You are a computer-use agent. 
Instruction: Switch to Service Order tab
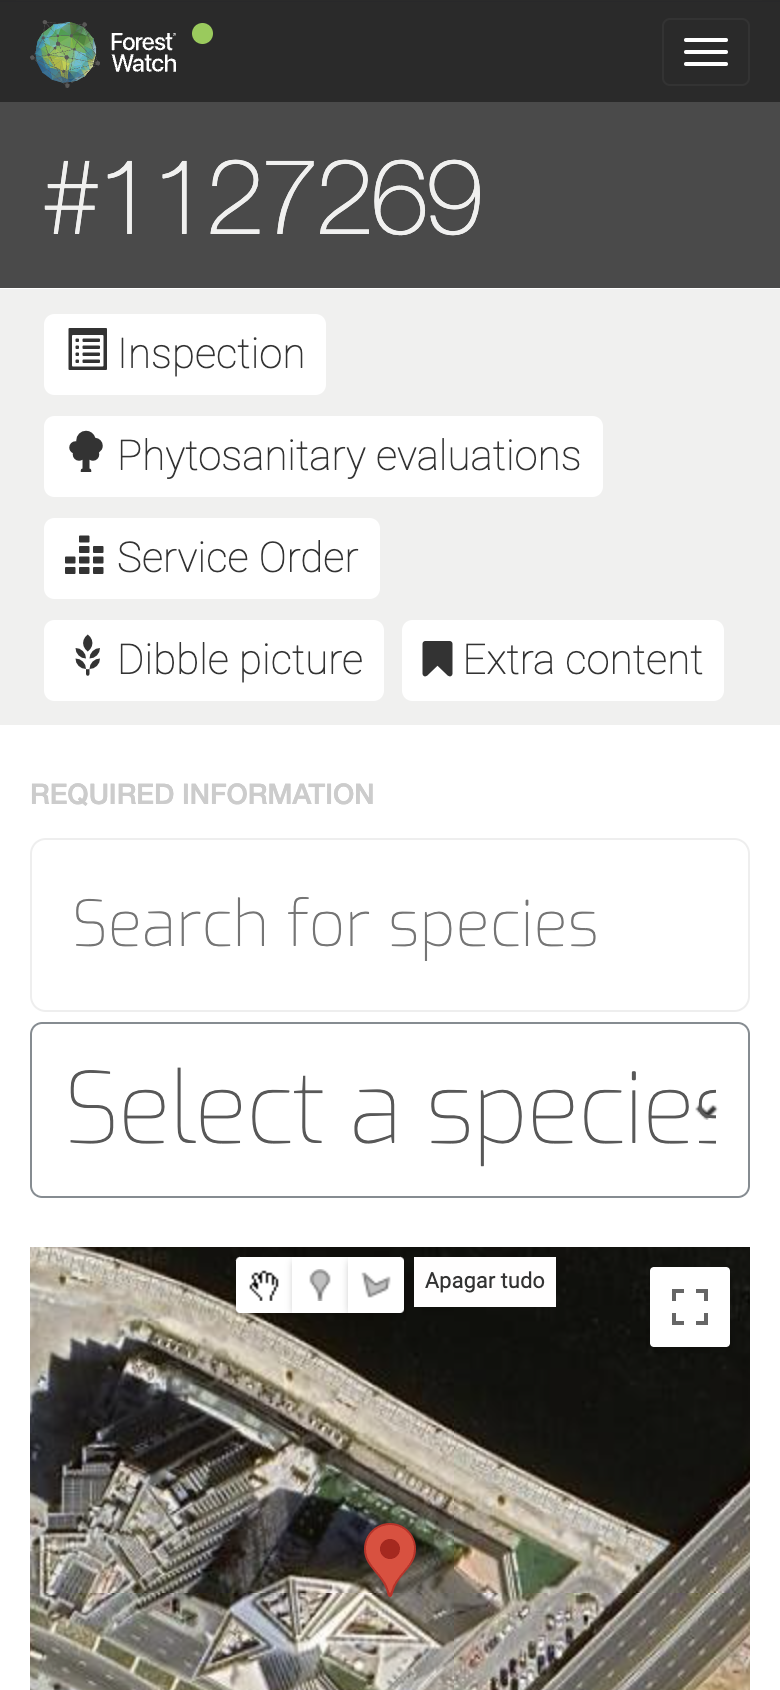click(212, 558)
